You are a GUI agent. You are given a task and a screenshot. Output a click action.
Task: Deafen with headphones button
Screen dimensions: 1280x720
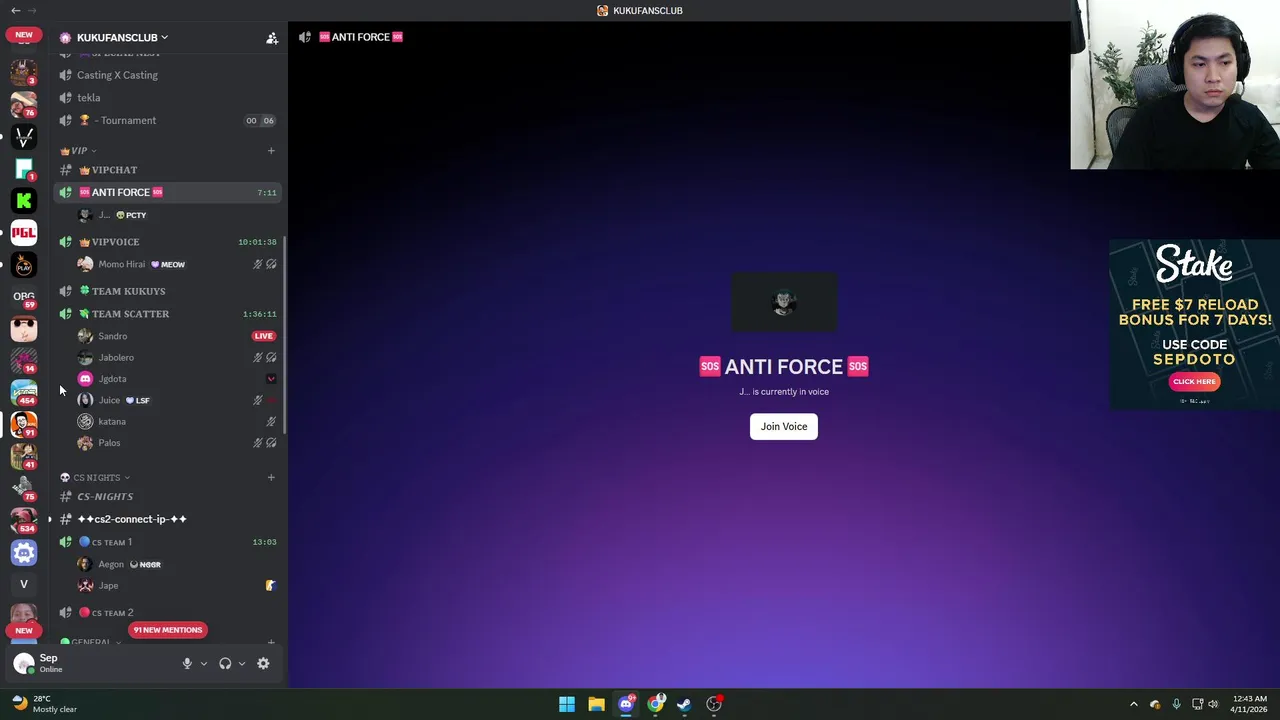[x=225, y=663]
